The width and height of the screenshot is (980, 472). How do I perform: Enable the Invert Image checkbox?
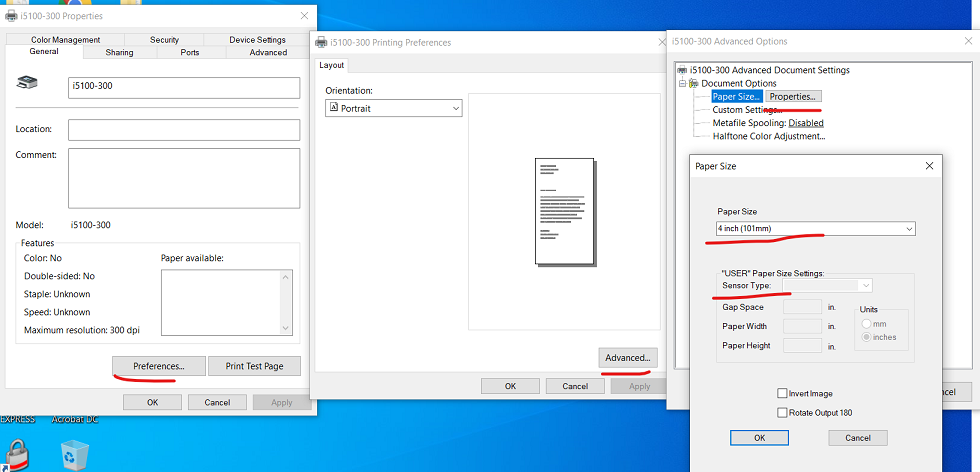pyautogui.click(x=782, y=394)
